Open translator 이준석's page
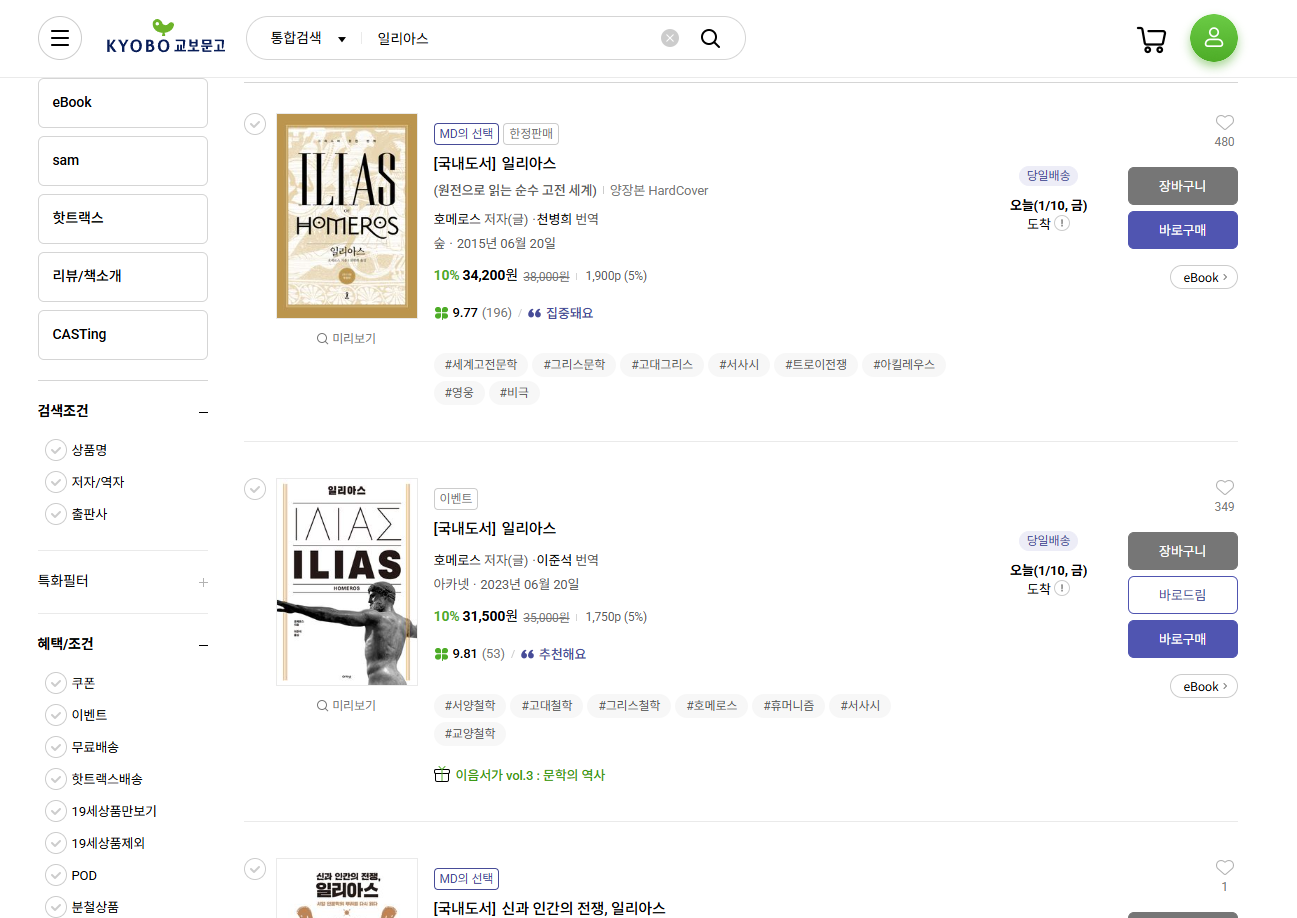 coord(554,560)
